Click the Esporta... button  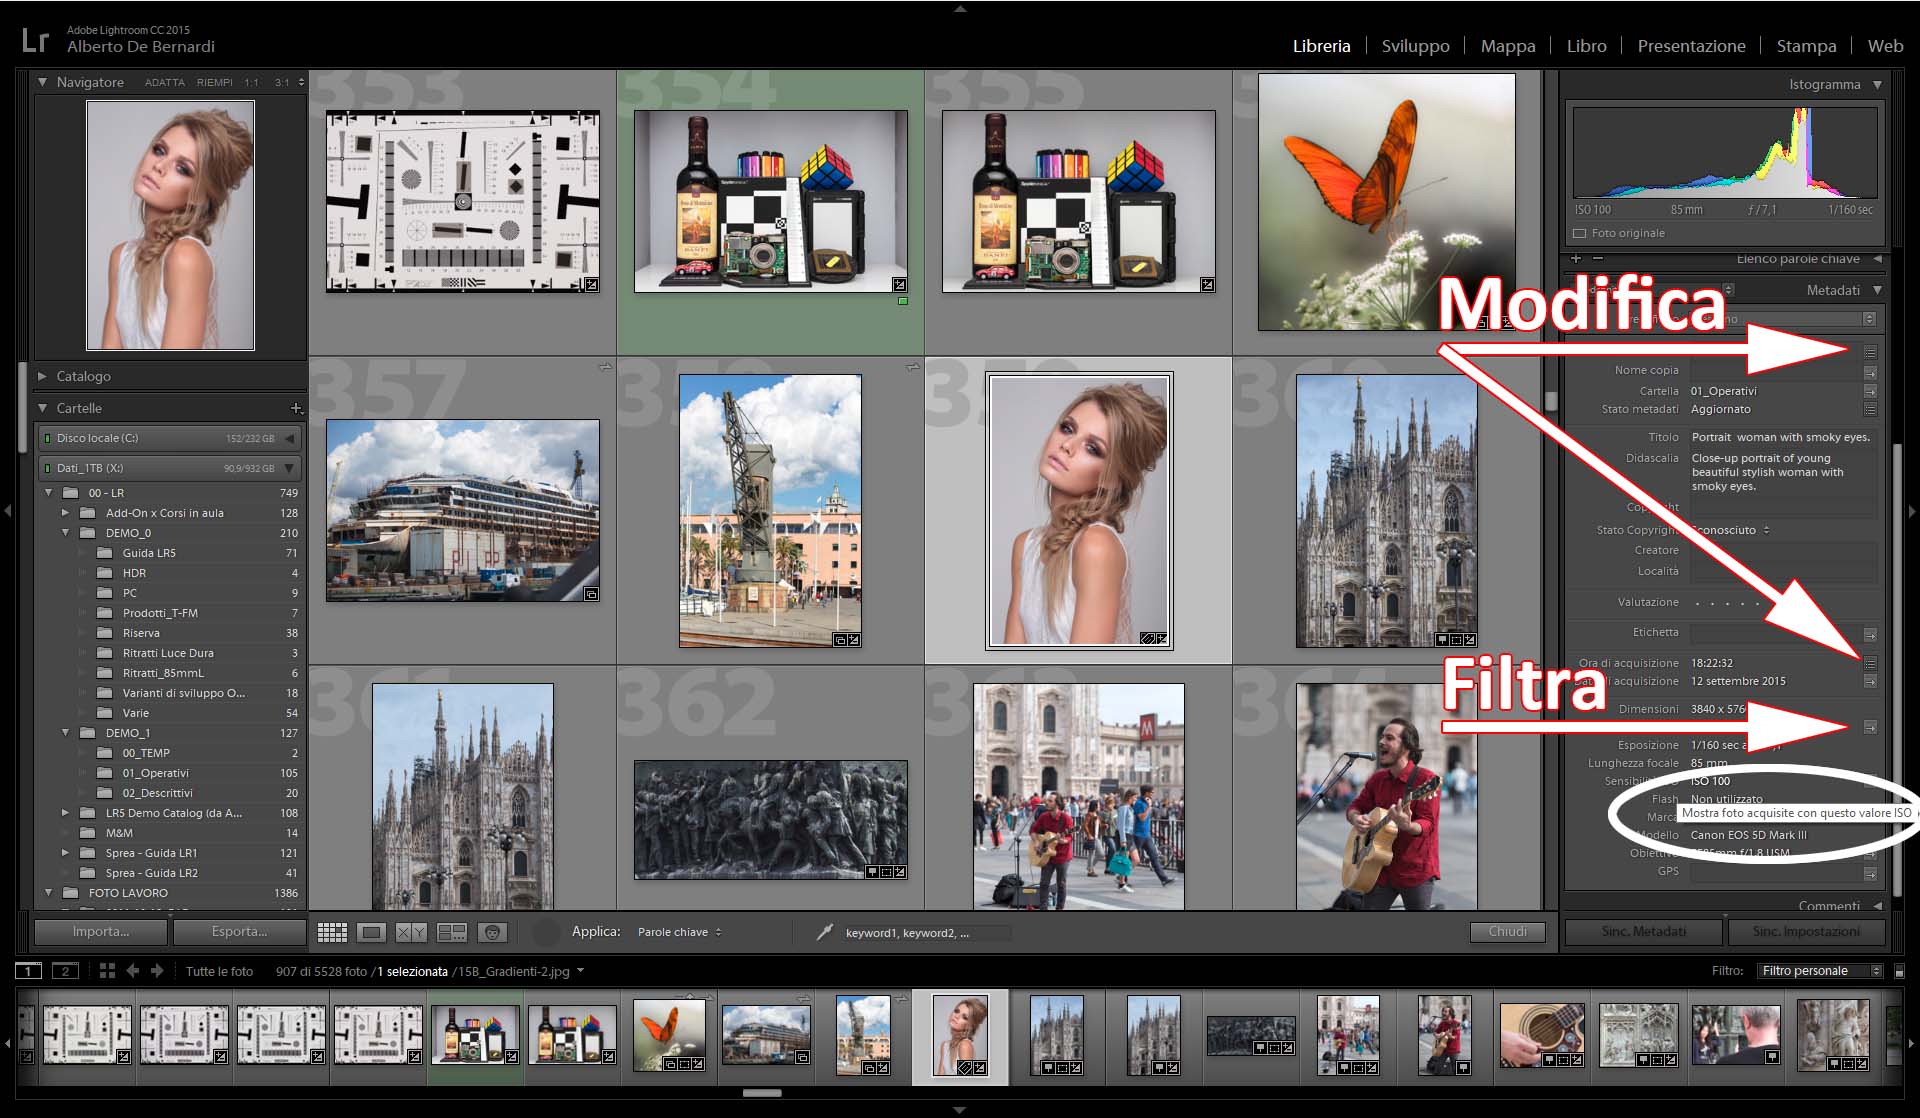[239, 931]
